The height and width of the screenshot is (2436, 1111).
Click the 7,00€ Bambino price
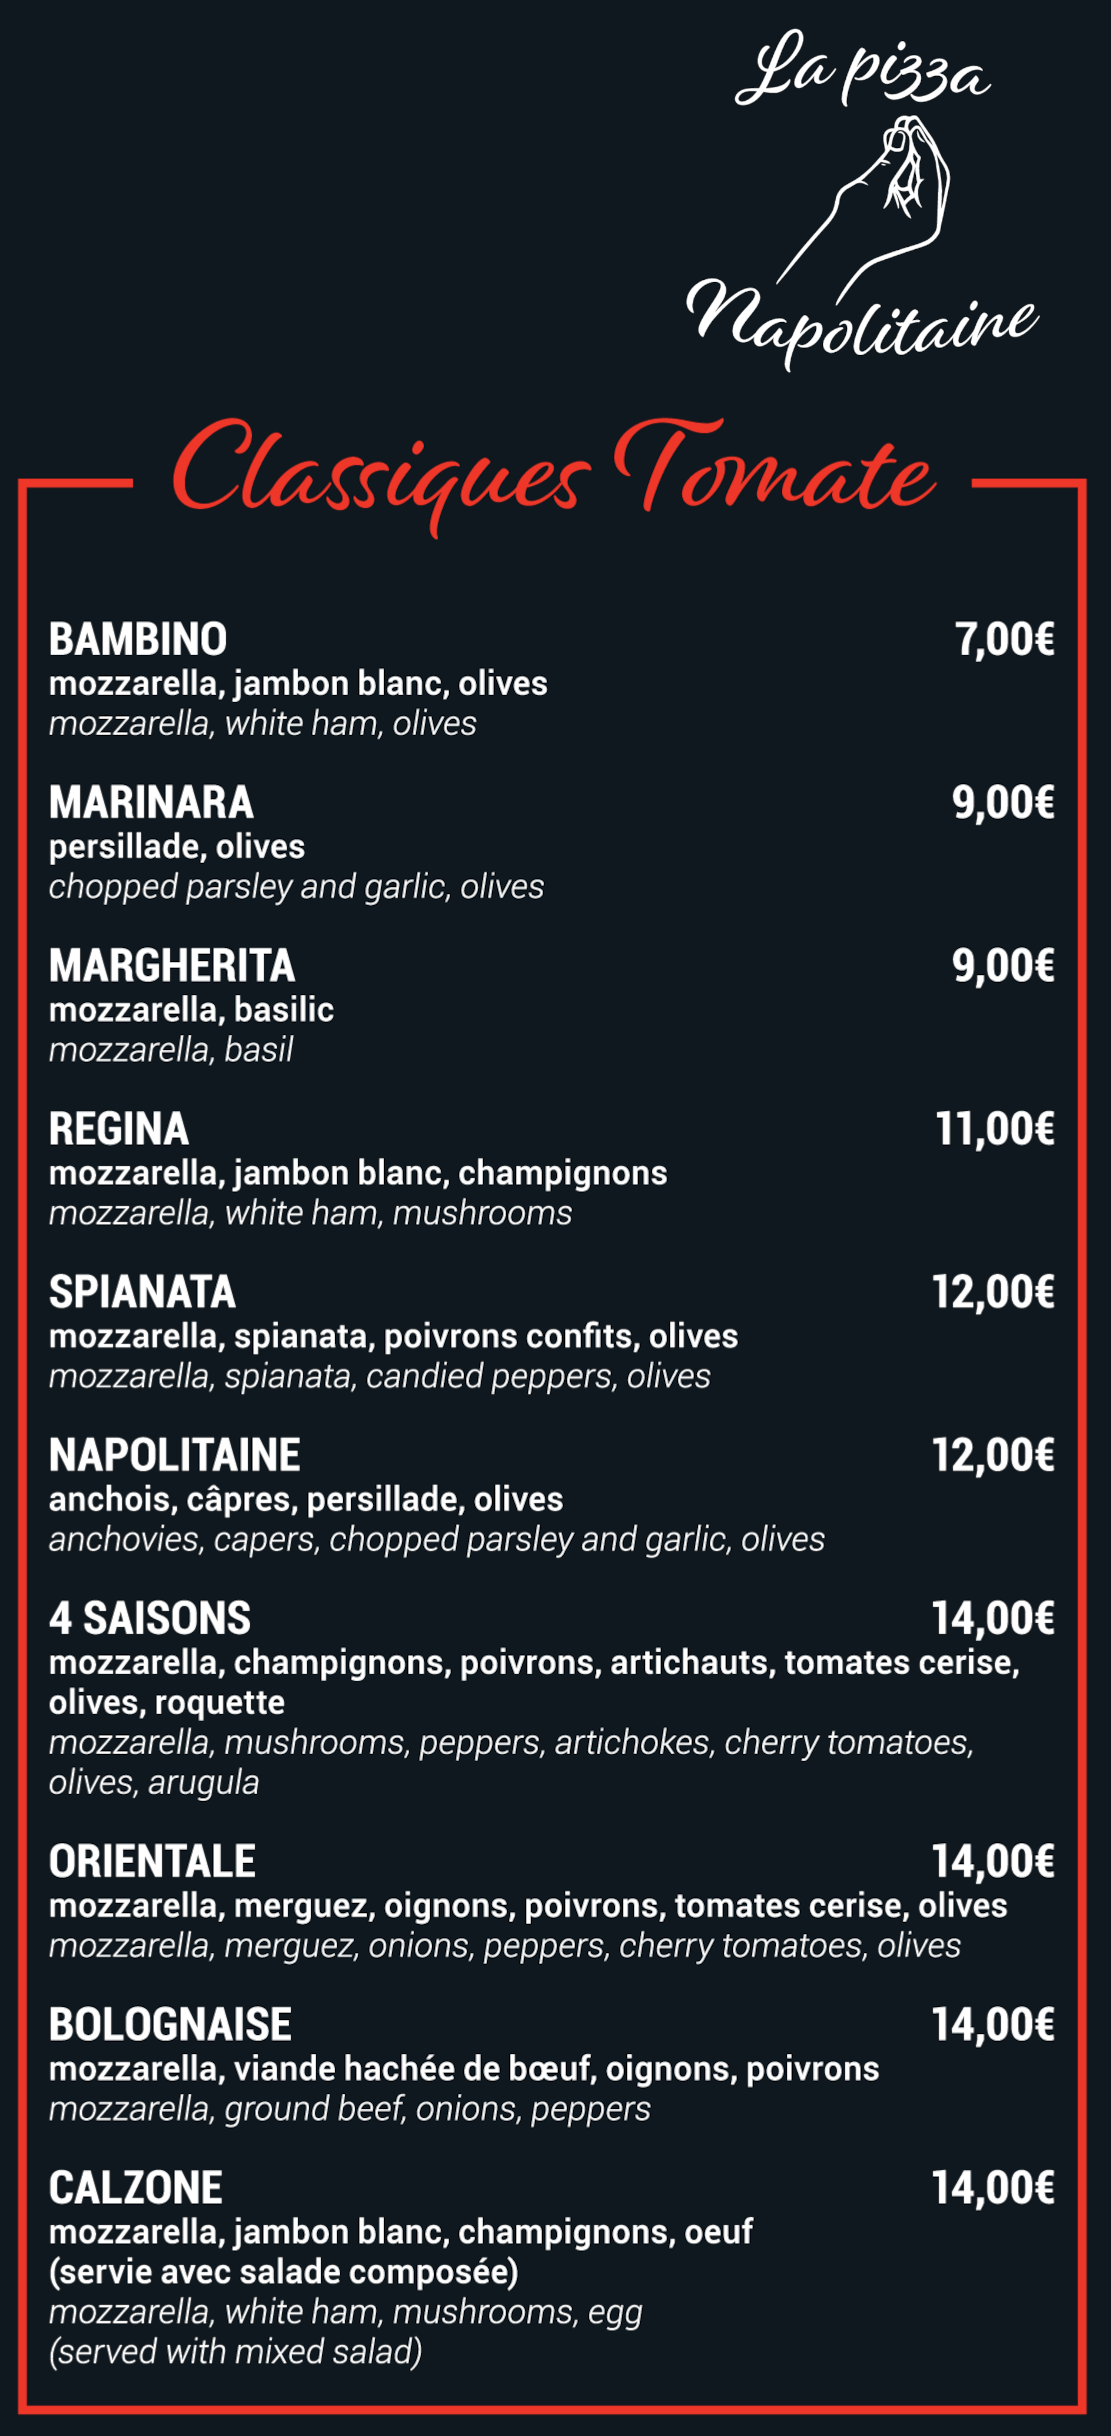coord(1004,640)
